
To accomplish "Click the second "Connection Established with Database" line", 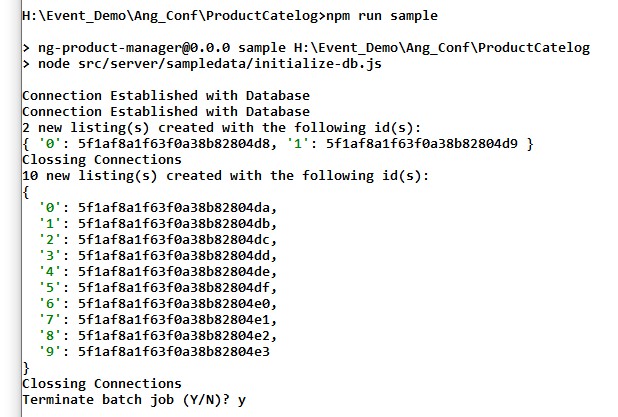I will [165, 112].
